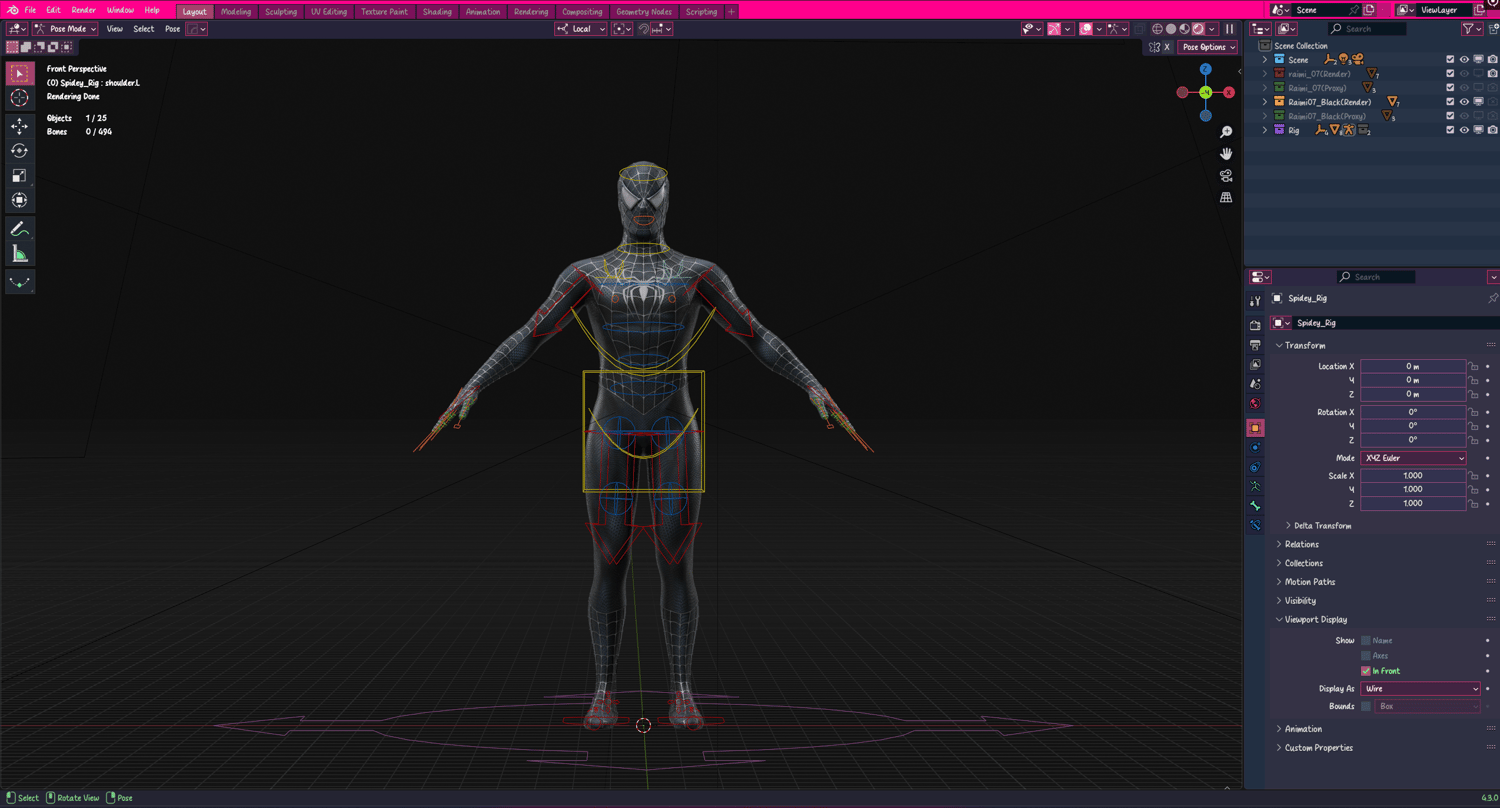Select the Scale tool icon

[19, 175]
